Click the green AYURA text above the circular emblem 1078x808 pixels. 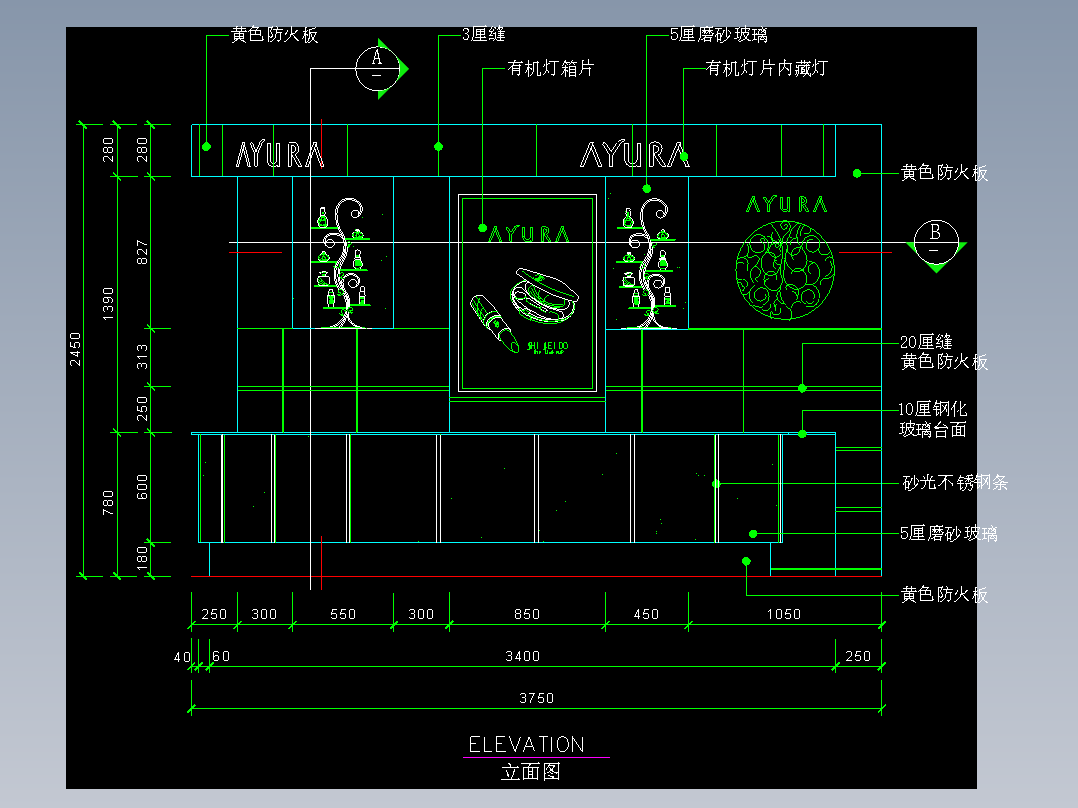[x=786, y=204]
